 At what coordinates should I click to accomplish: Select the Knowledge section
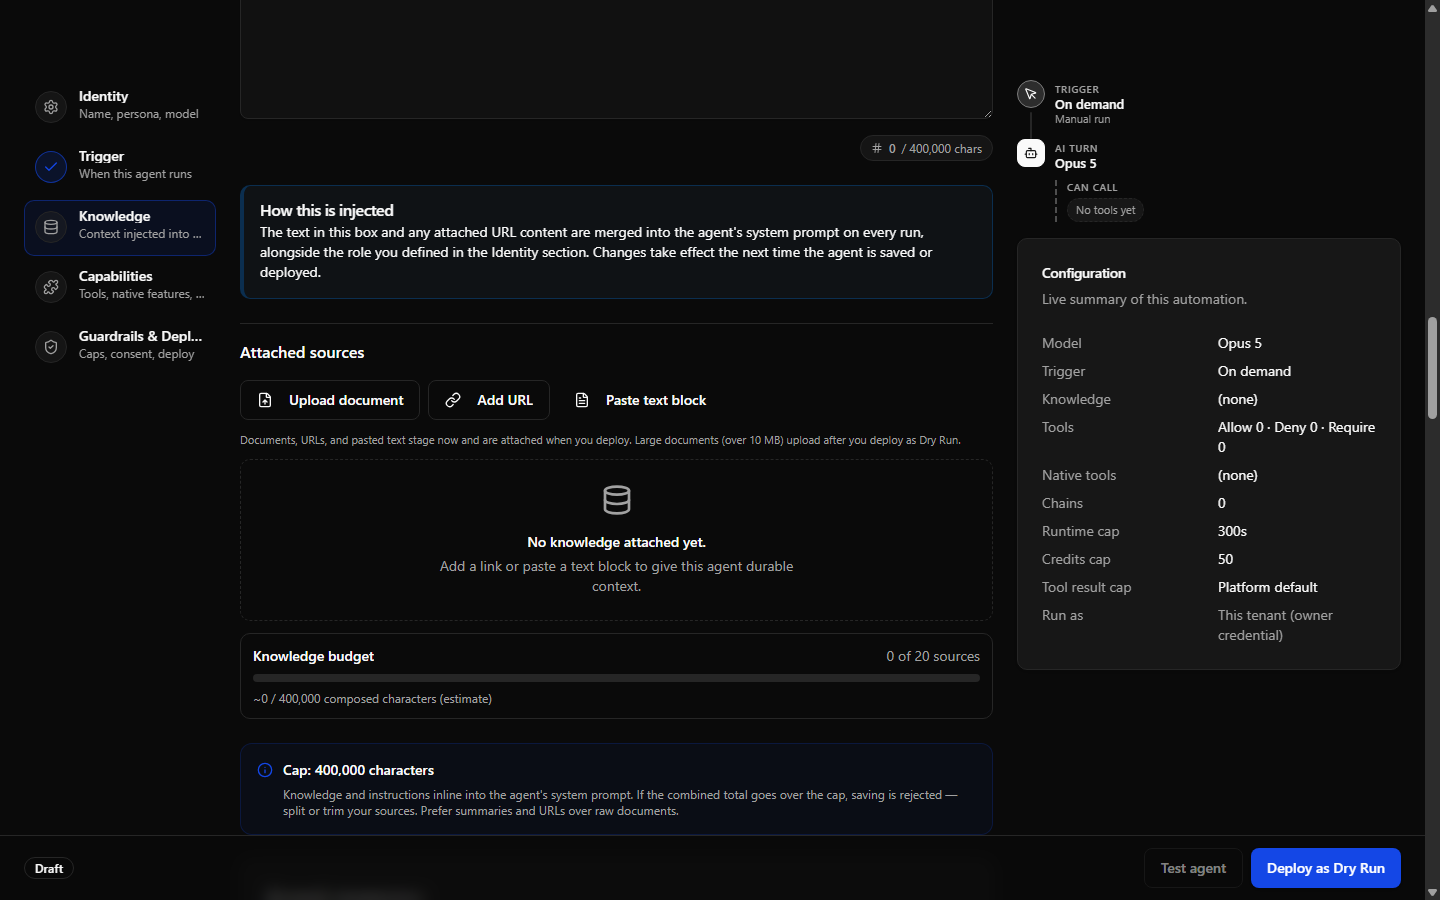pyautogui.click(x=120, y=227)
